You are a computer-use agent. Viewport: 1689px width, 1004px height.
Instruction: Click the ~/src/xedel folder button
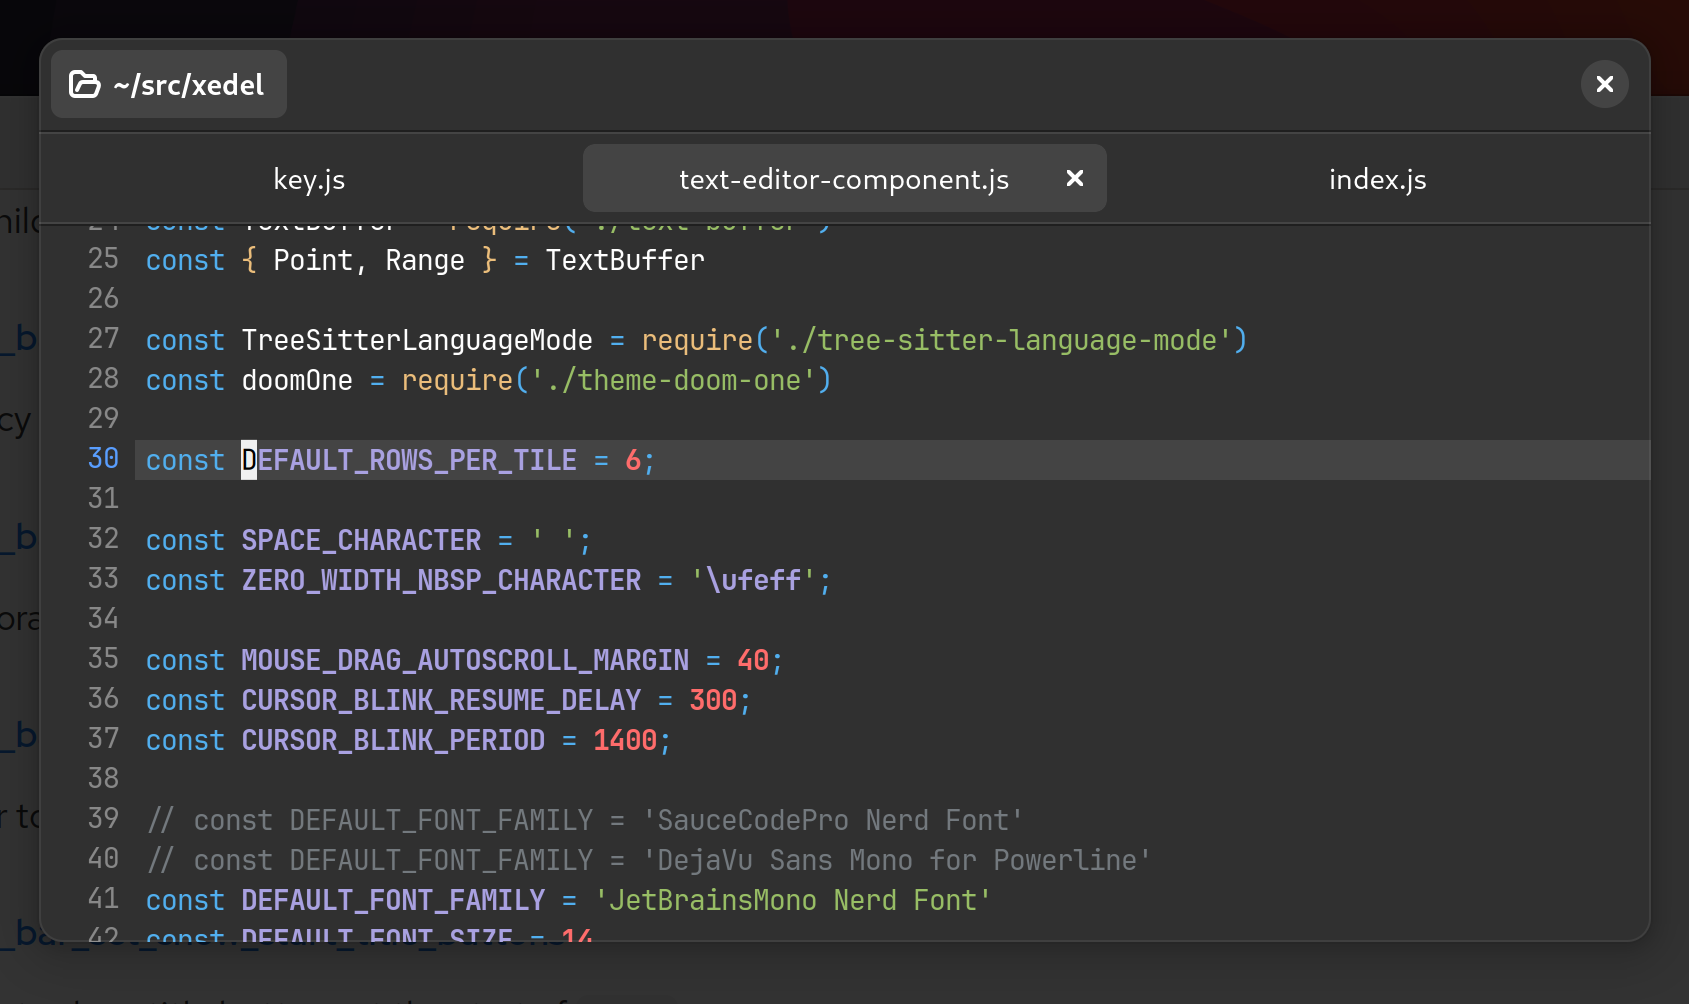(169, 84)
